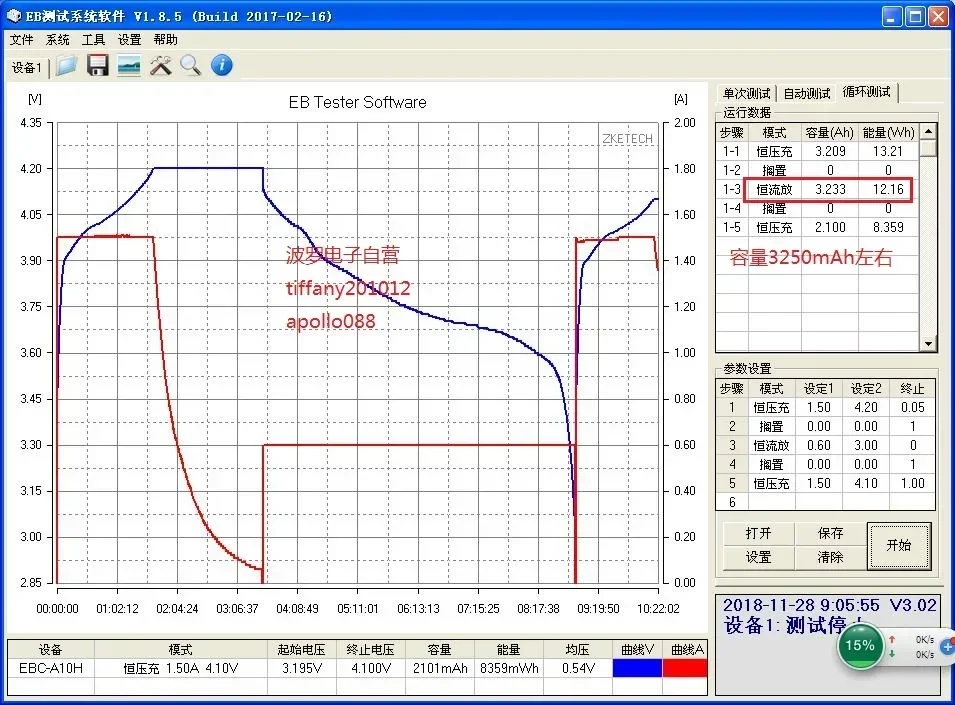Select step 3 设定2 value 3.00

click(x=865, y=445)
